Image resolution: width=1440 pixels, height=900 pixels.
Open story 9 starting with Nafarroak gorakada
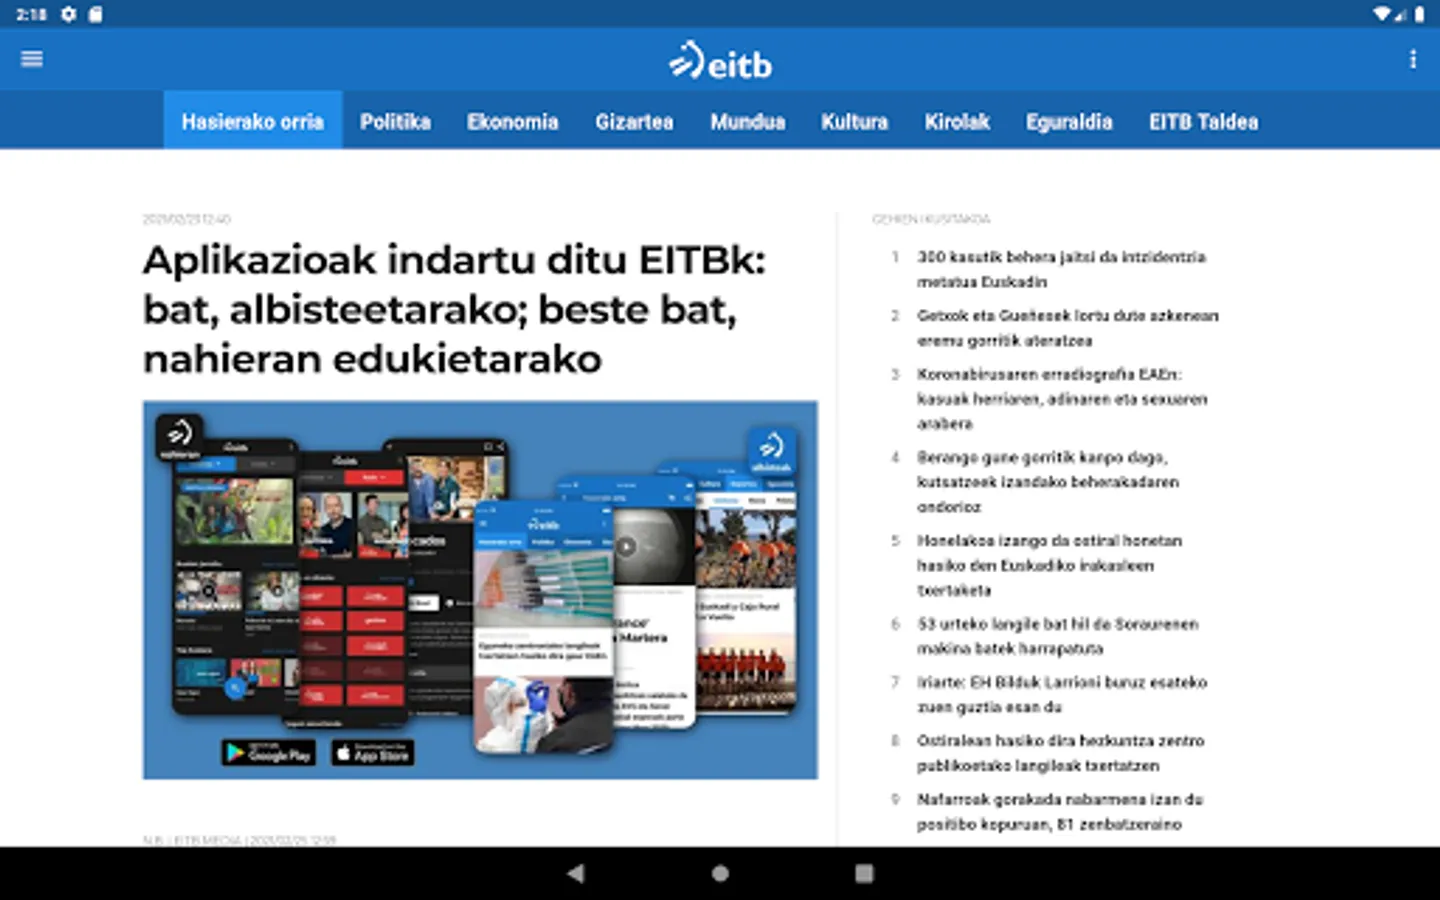(1060, 811)
